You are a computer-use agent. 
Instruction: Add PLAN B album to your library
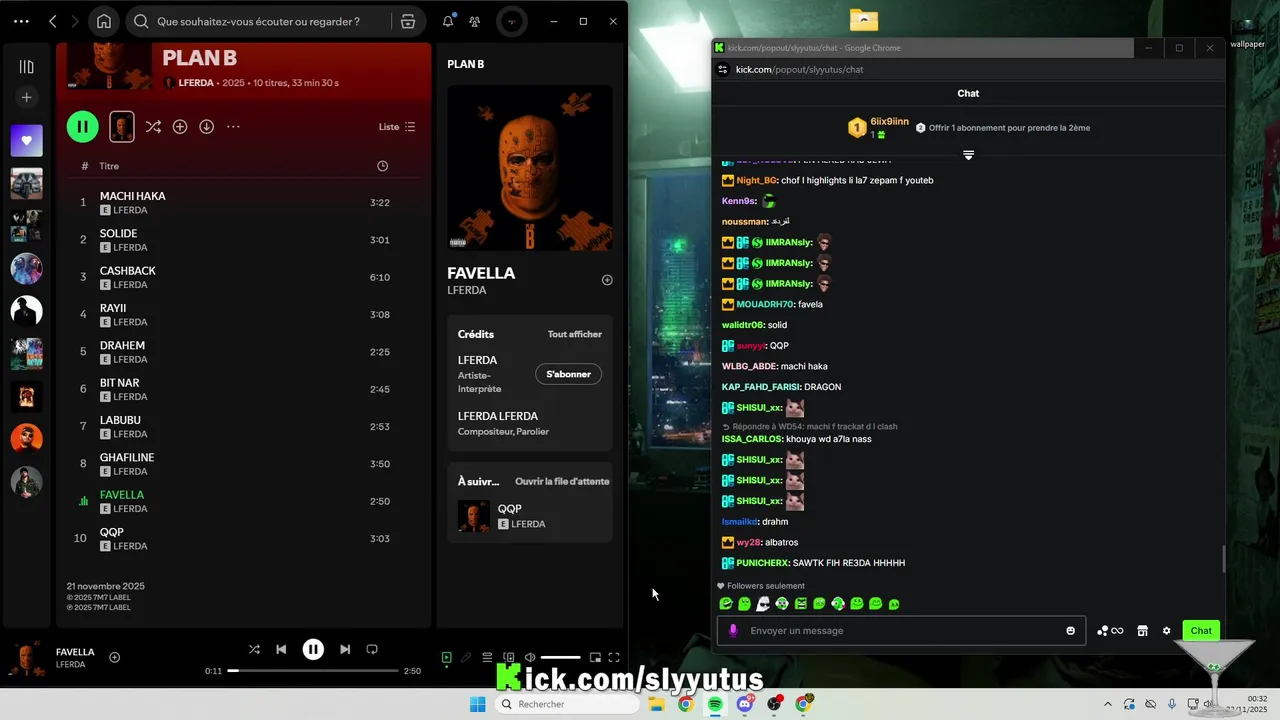click(180, 127)
